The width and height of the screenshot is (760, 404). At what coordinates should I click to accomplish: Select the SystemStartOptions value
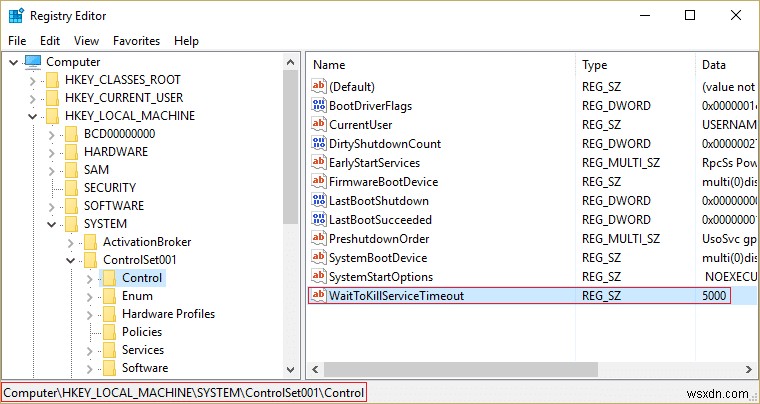[x=381, y=277]
